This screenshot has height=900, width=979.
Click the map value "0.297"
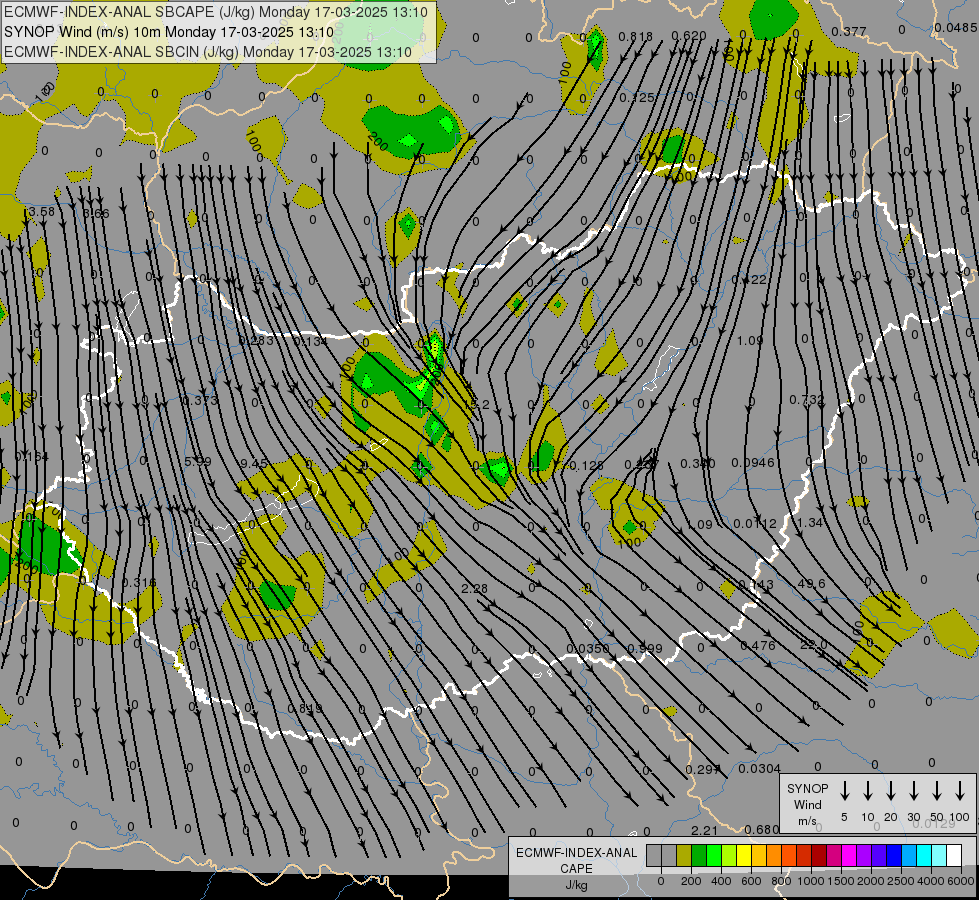(x=703, y=769)
